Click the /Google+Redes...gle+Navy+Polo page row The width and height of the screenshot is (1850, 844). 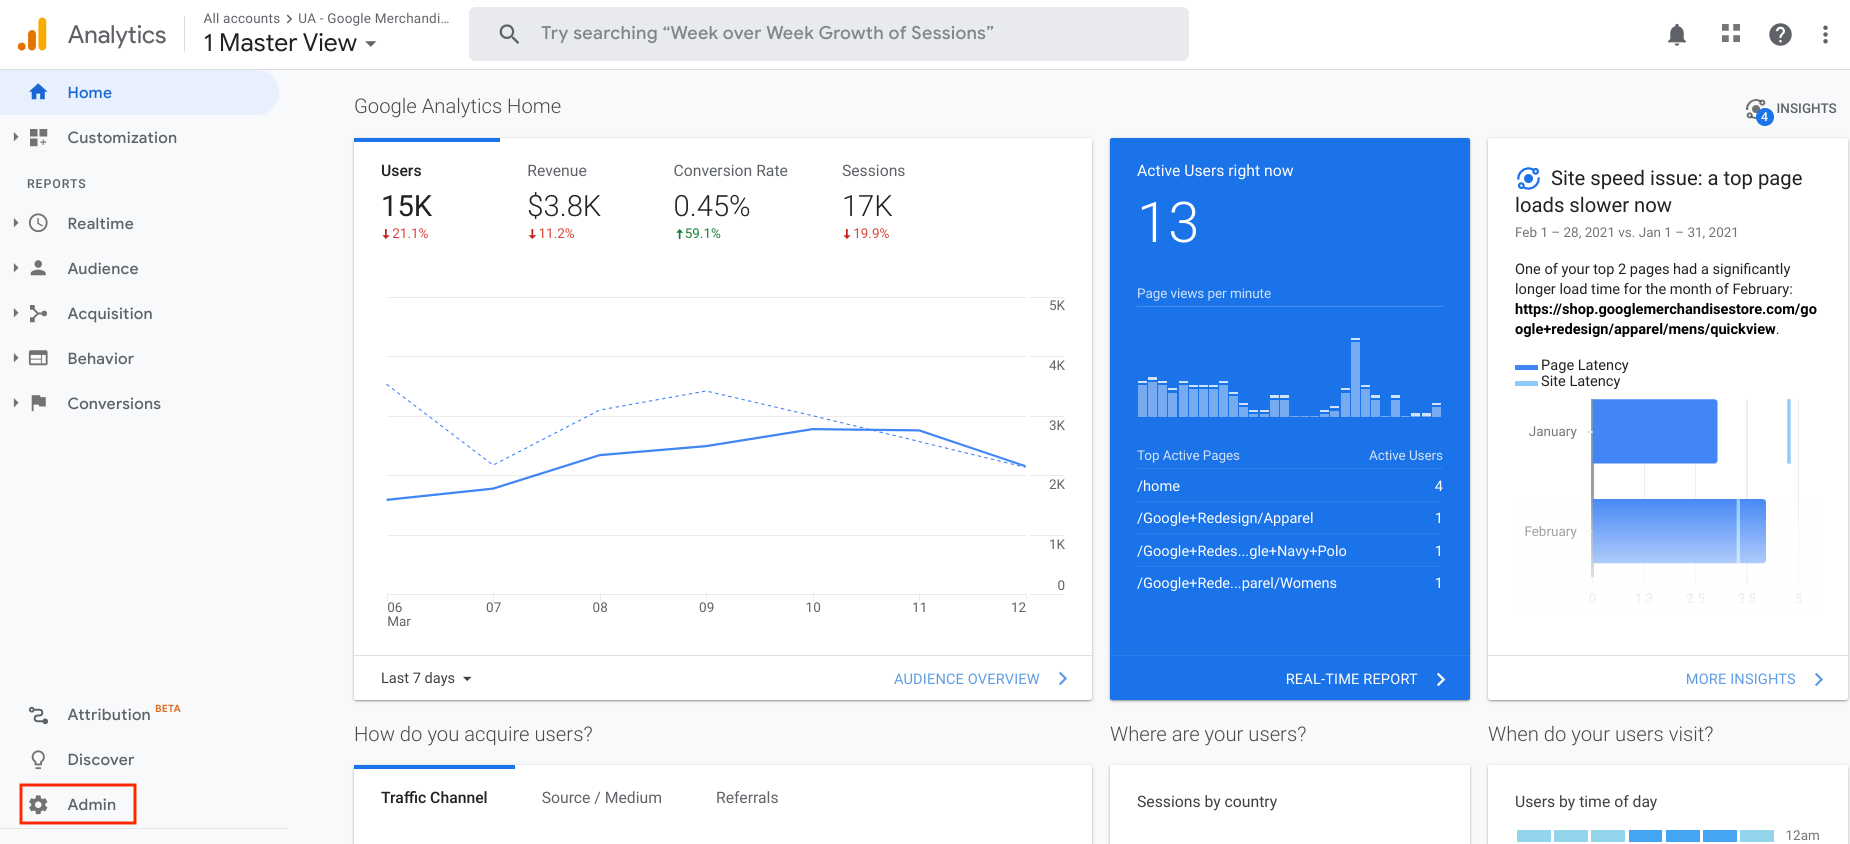point(1289,551)
